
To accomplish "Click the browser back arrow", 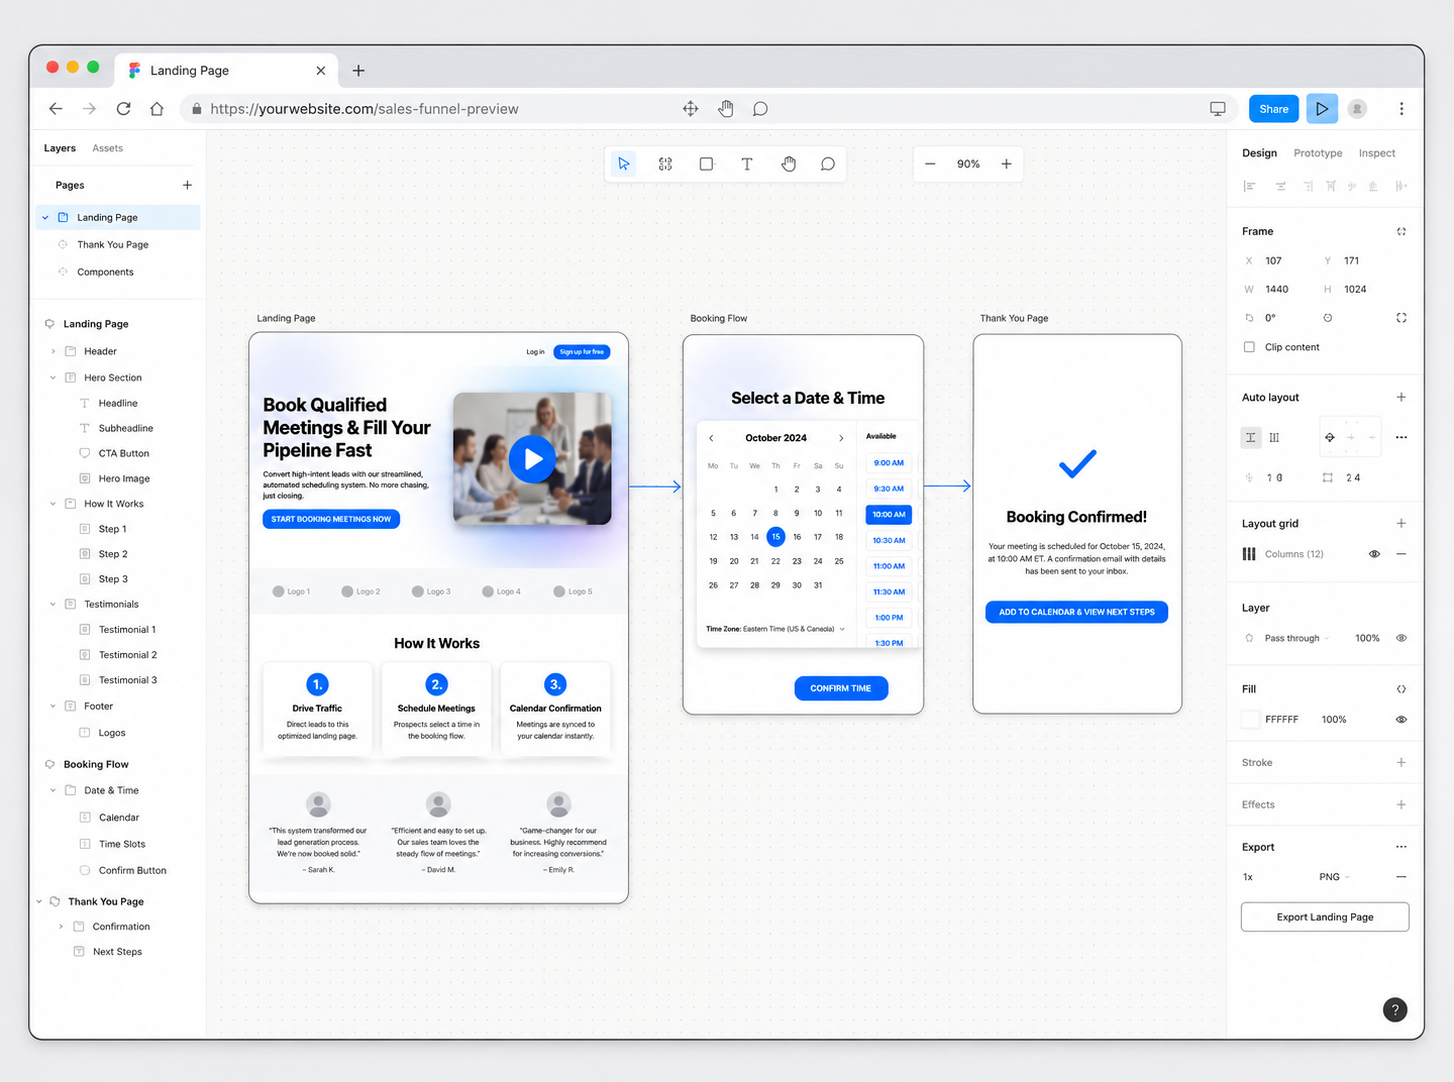I will coord(56,109).
